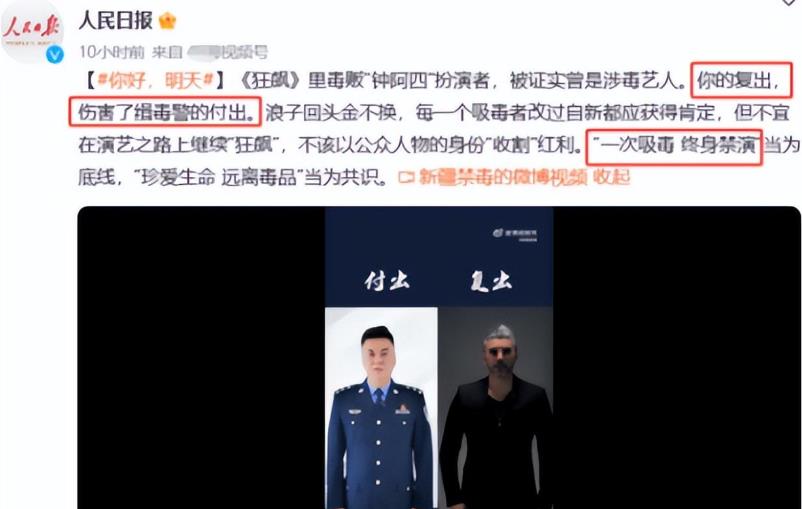Play the embedded video
This screenshot has width=802, height=509.
[439, 358]
